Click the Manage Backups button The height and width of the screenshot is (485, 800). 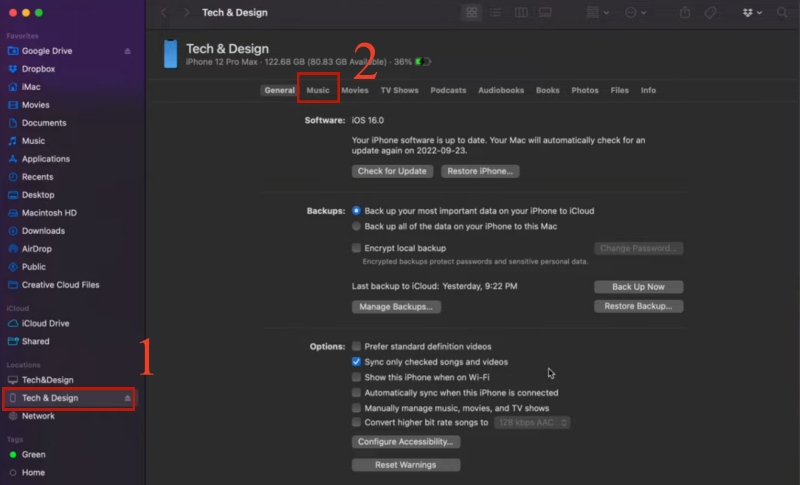(x=396, y=307)
